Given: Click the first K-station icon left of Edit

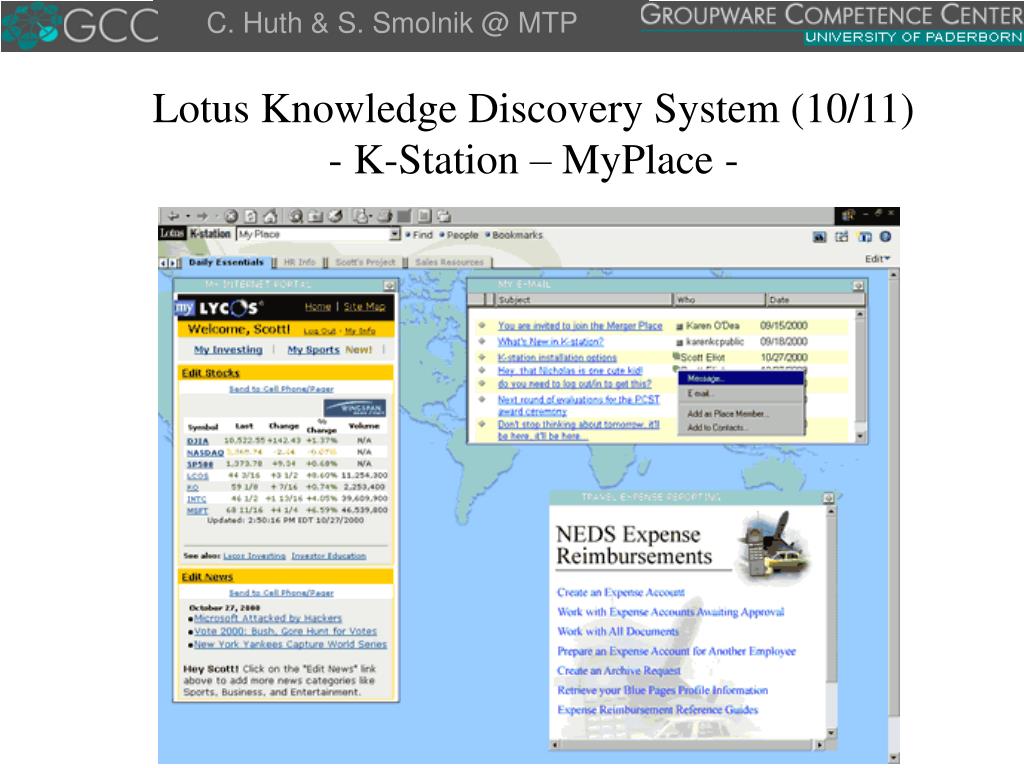Looking at the screenshot, I should (820, 237).
